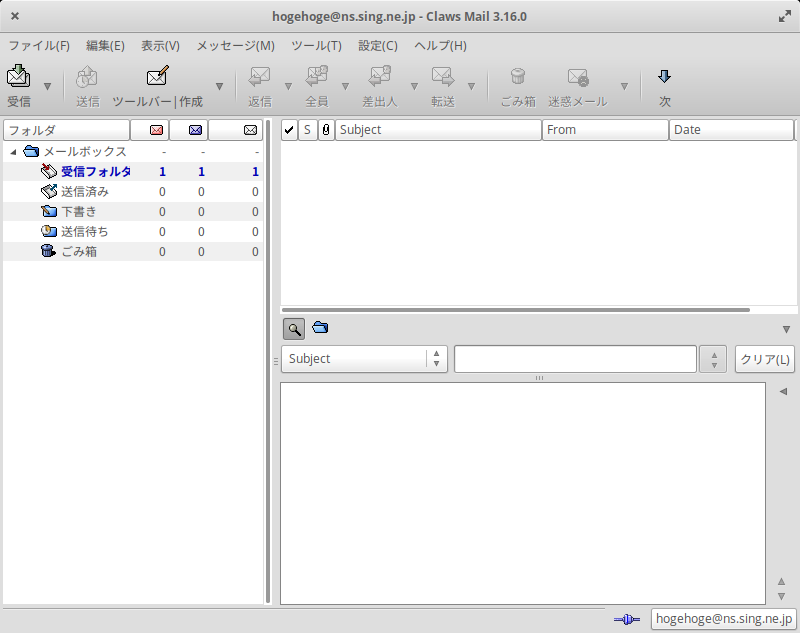
Task: Click the 差出人 (reply to sender) icon
Action: (380, 77)
